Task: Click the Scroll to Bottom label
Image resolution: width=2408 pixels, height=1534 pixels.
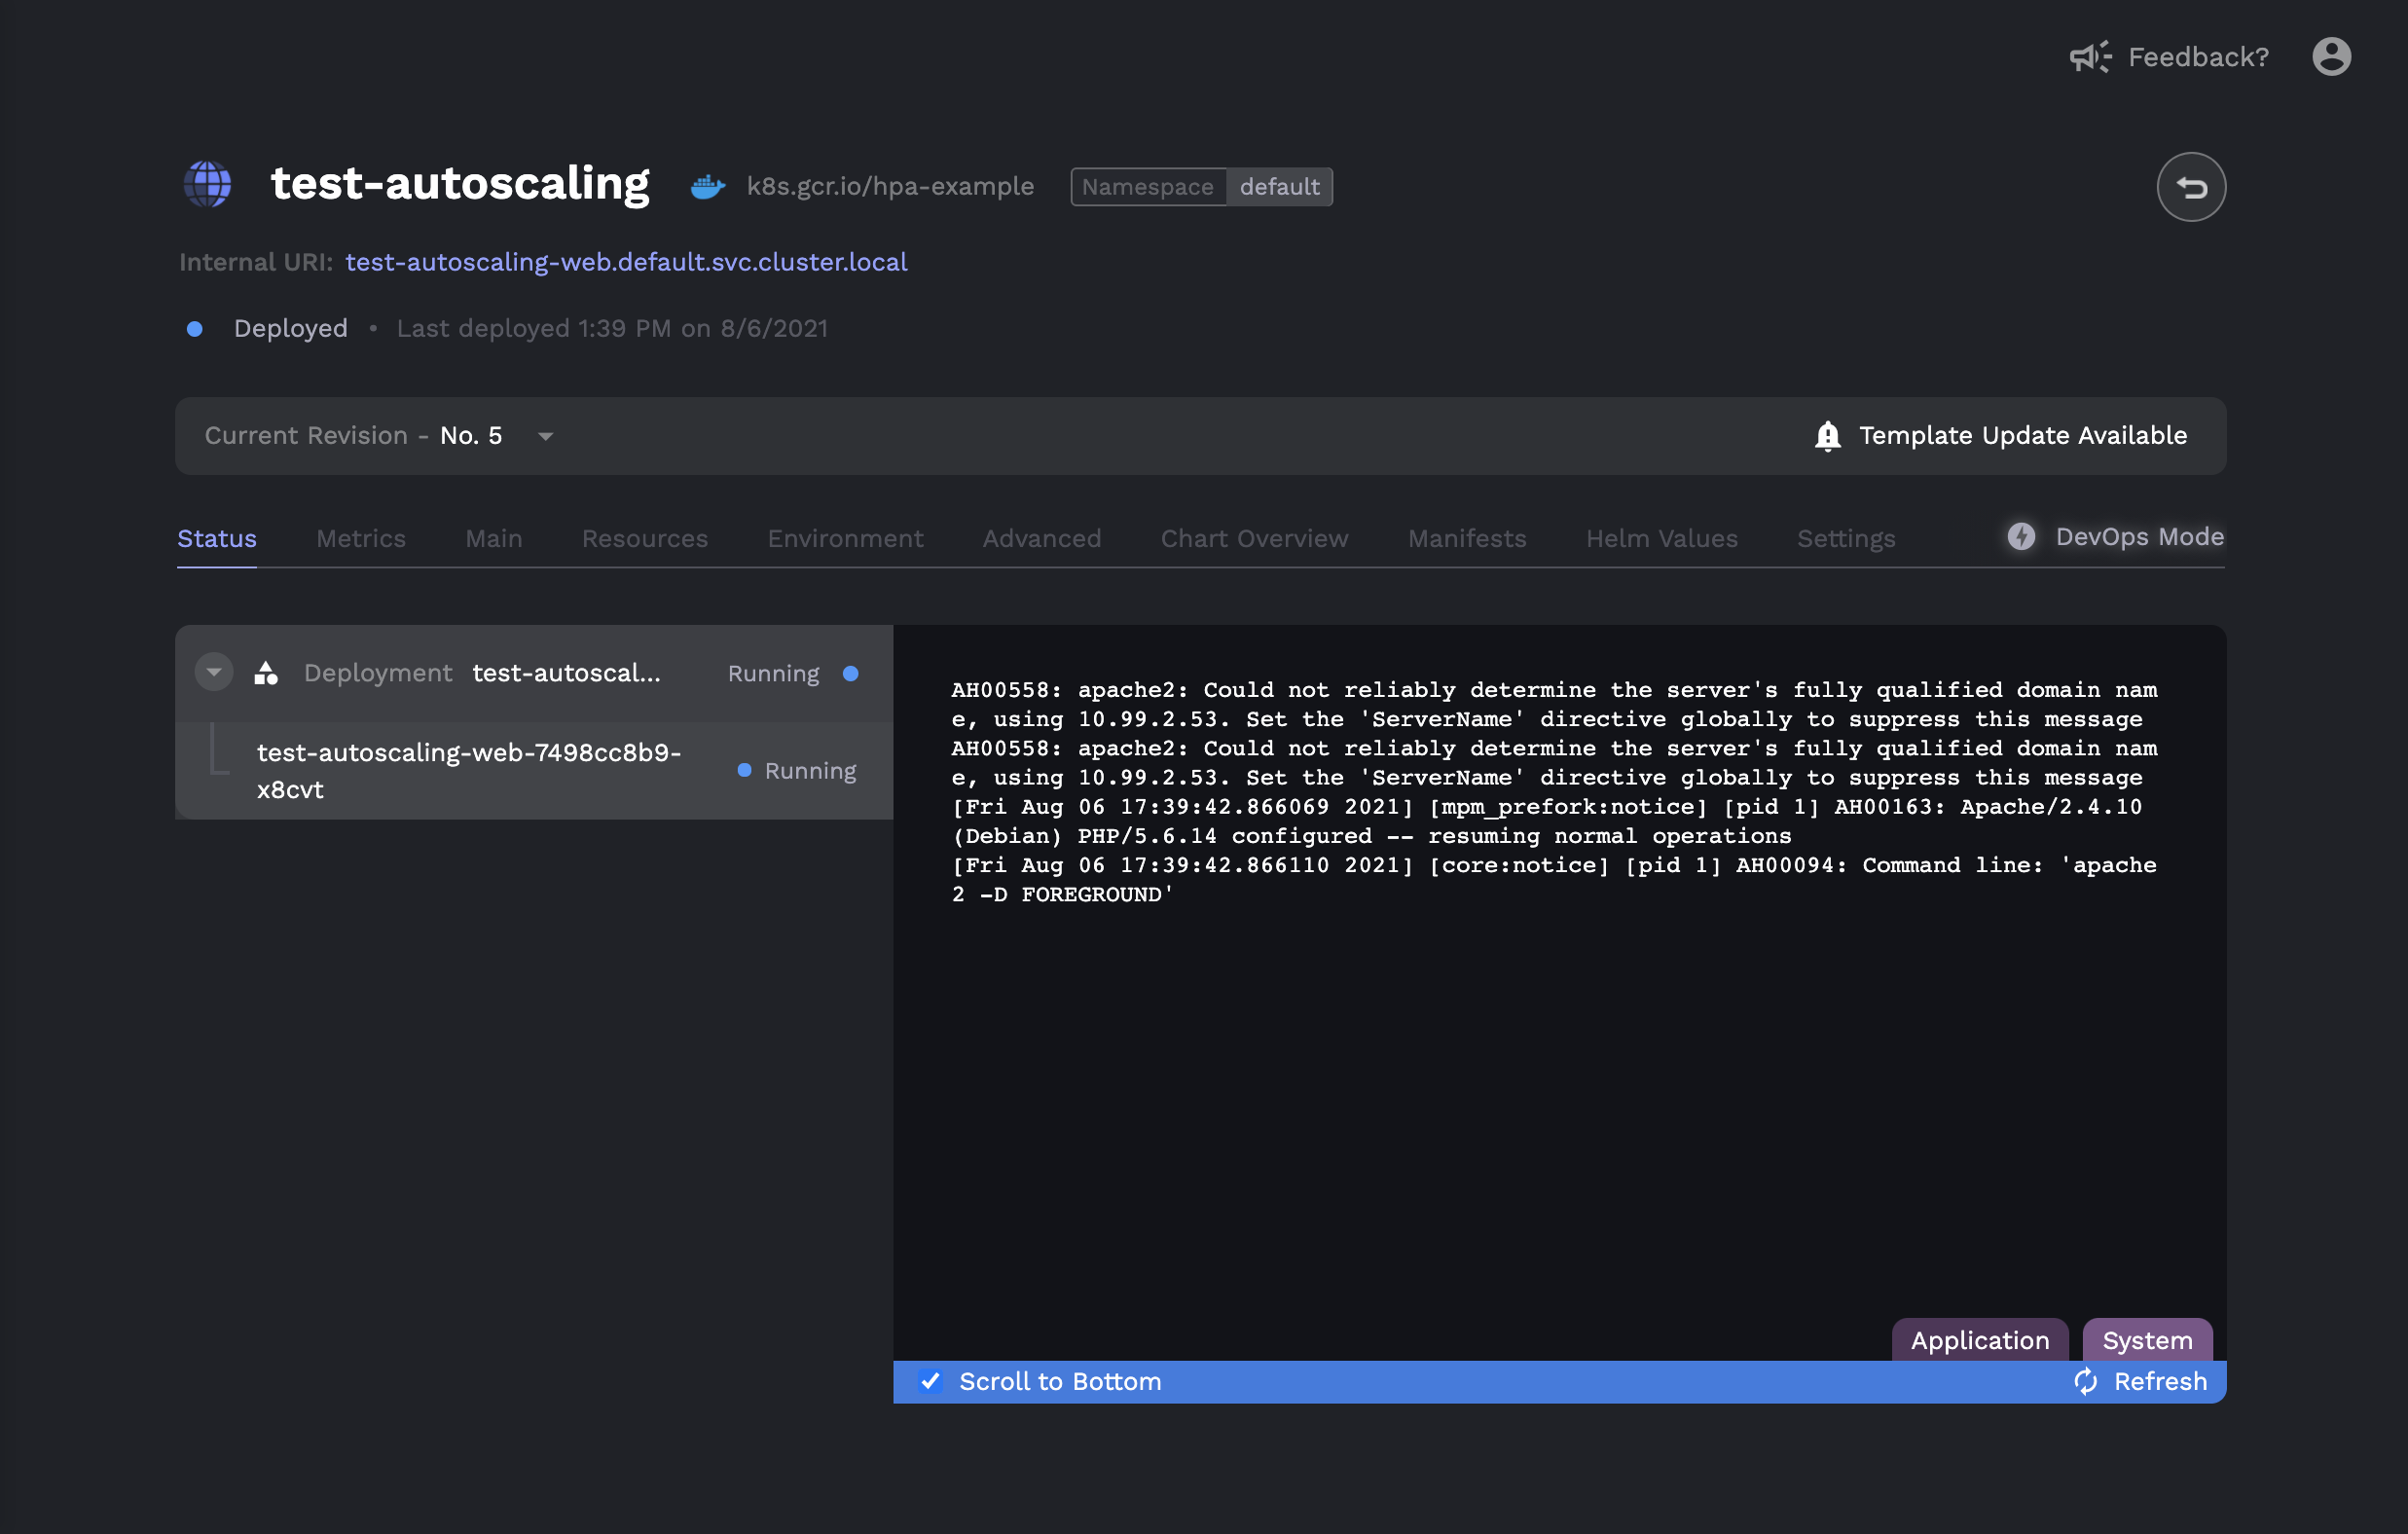Action: pos(1060,1382)
